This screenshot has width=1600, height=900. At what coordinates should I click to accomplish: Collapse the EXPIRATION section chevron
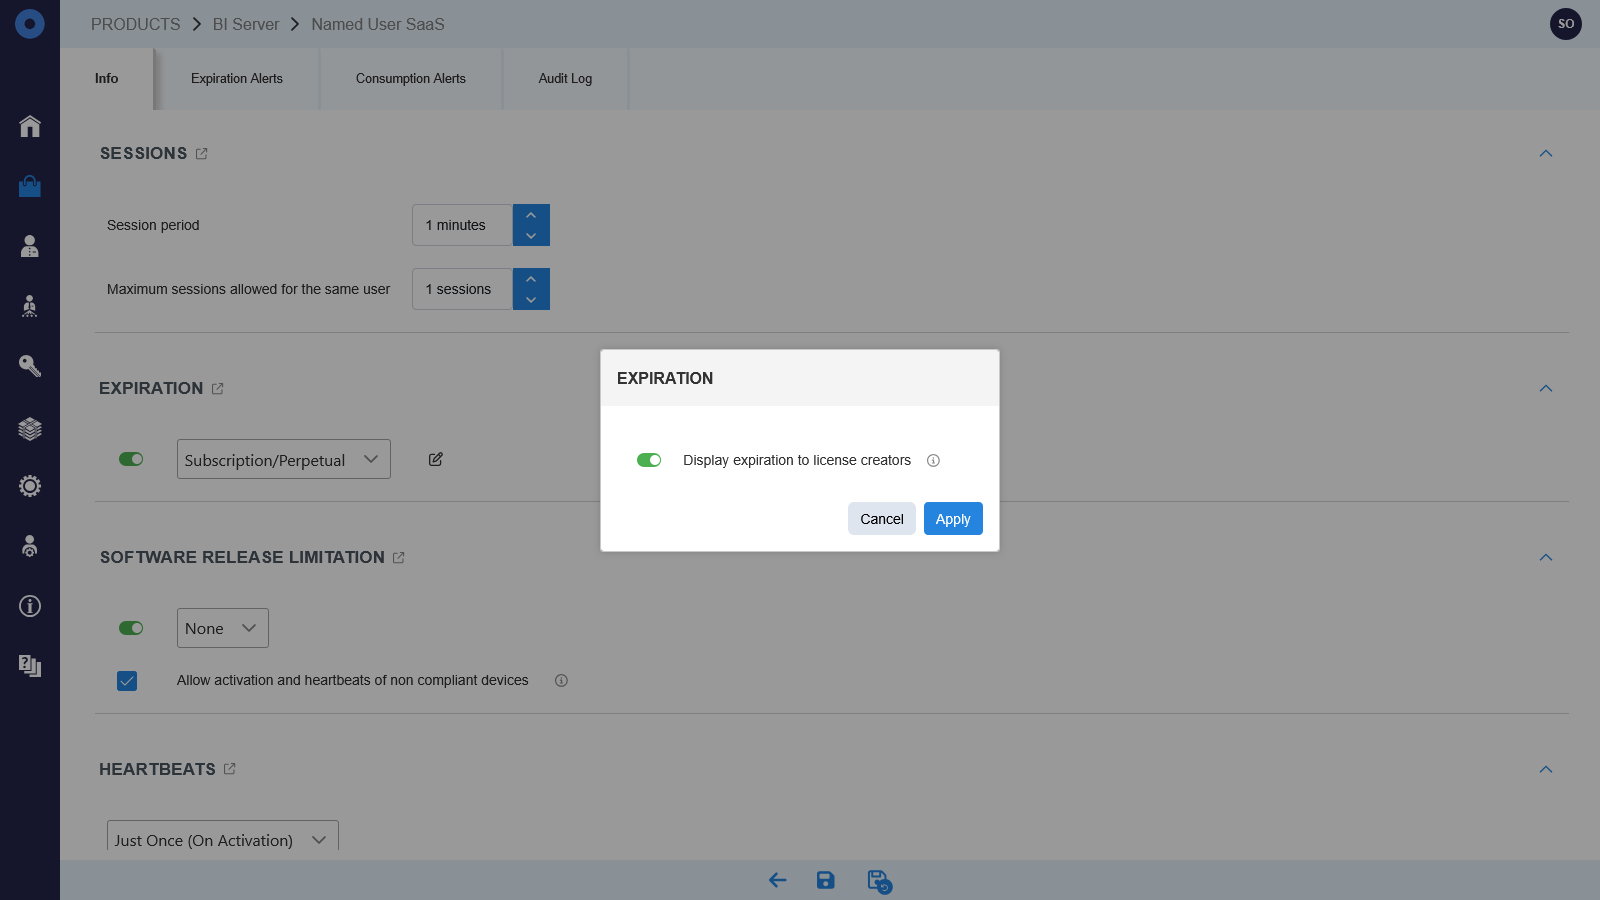click(1546, 388)
